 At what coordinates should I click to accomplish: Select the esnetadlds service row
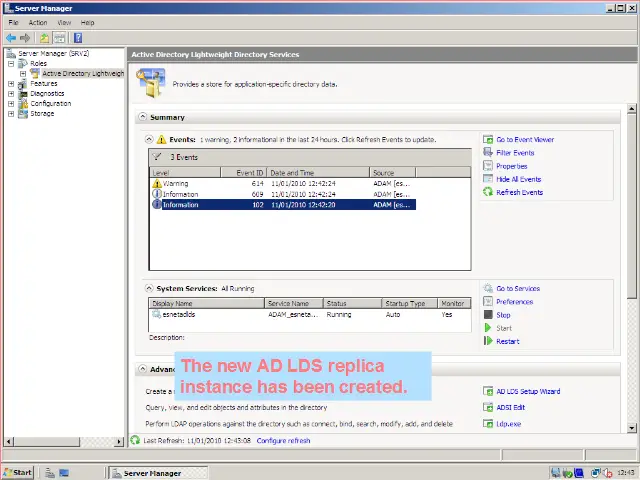(x=310, y=315)
